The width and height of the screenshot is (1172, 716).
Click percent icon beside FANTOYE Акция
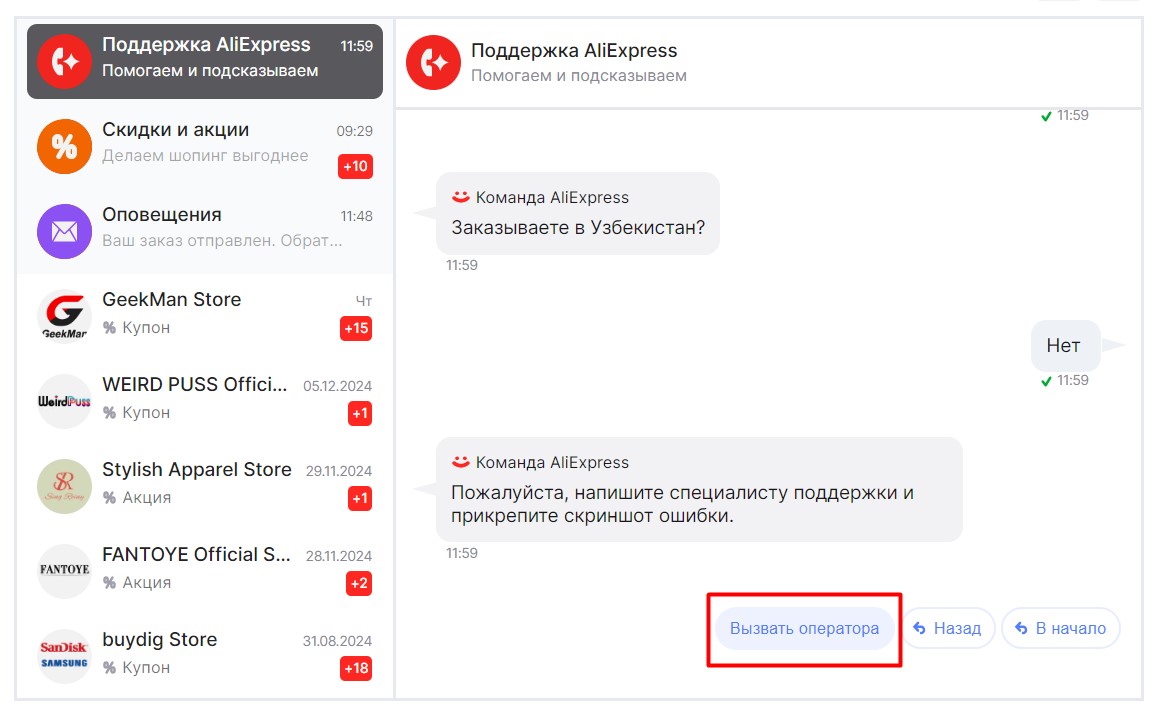(109, 582)
